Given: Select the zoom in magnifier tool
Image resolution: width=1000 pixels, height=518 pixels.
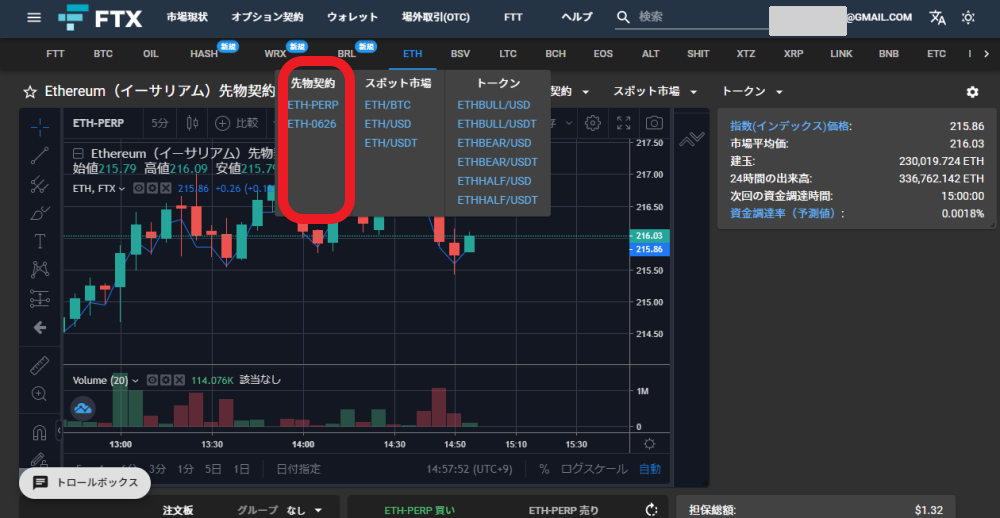Looking at the screenshot, I should click(40, 394).
